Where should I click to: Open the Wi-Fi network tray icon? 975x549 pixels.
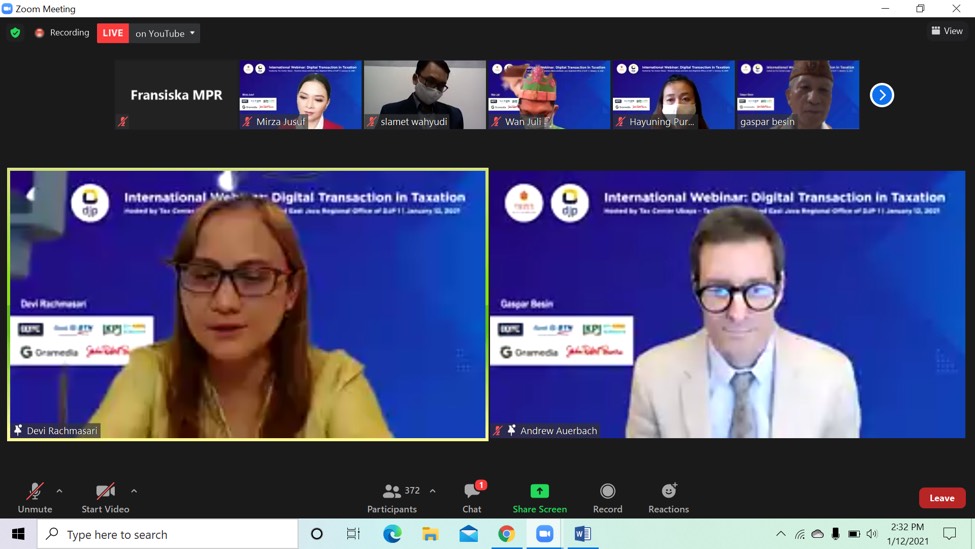(800, 534)
